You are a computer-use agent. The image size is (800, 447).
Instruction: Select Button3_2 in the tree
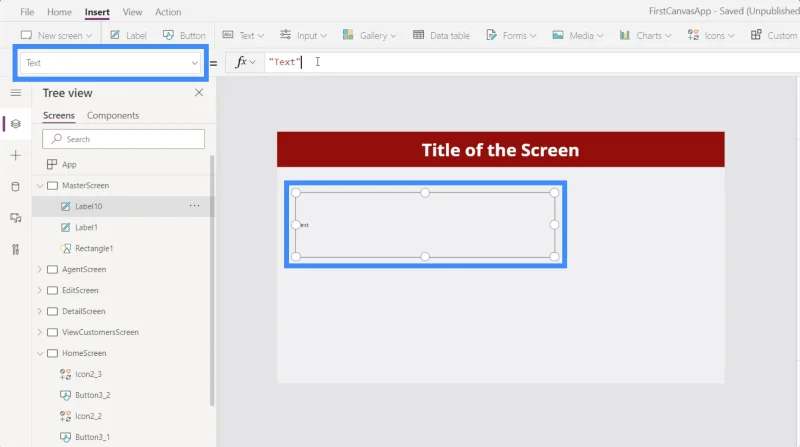92,395
